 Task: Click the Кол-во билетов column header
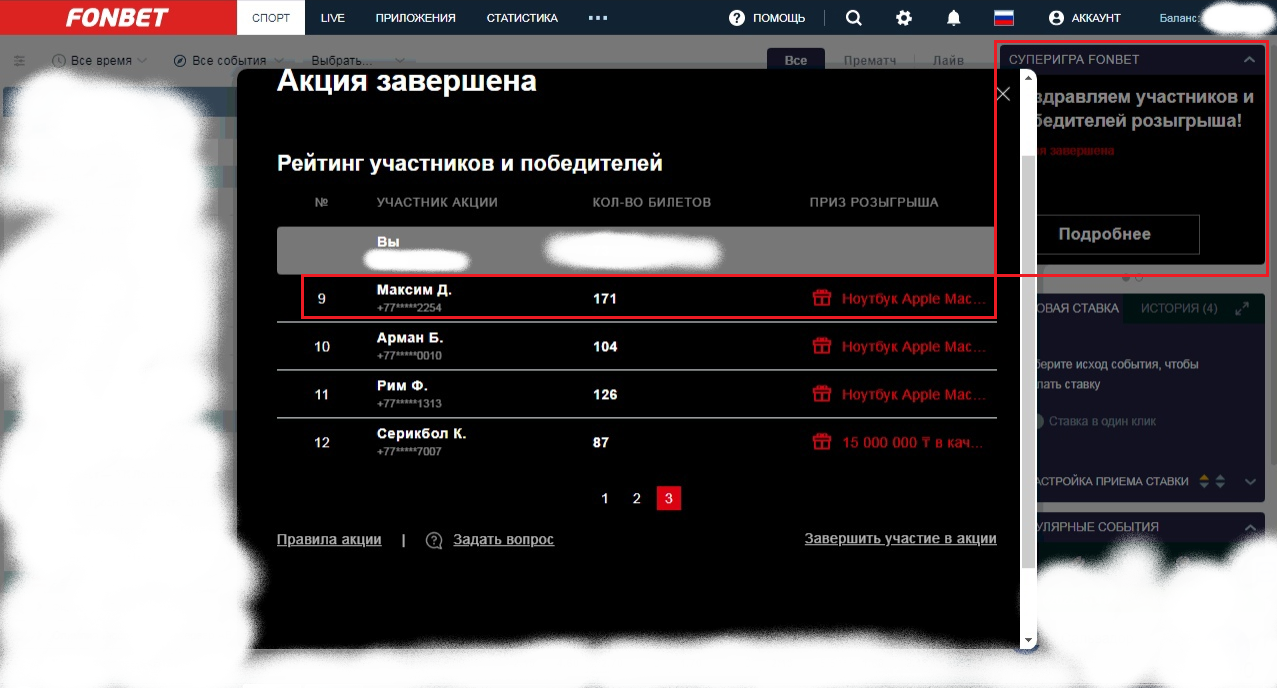(652, 202)
